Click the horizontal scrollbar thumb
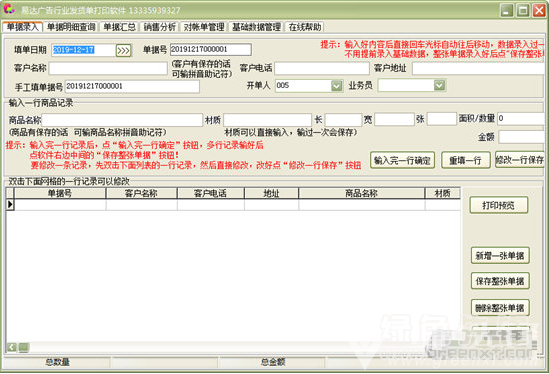This screenshot has width=549, height=374. click(x=23, y=347)
